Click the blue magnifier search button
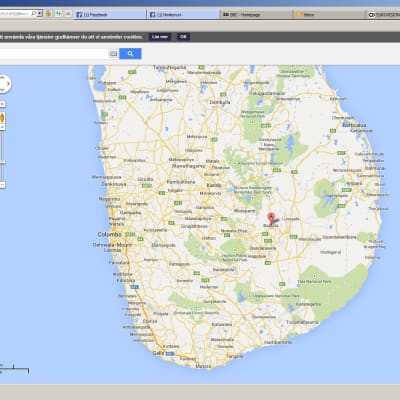 [130, 53]
